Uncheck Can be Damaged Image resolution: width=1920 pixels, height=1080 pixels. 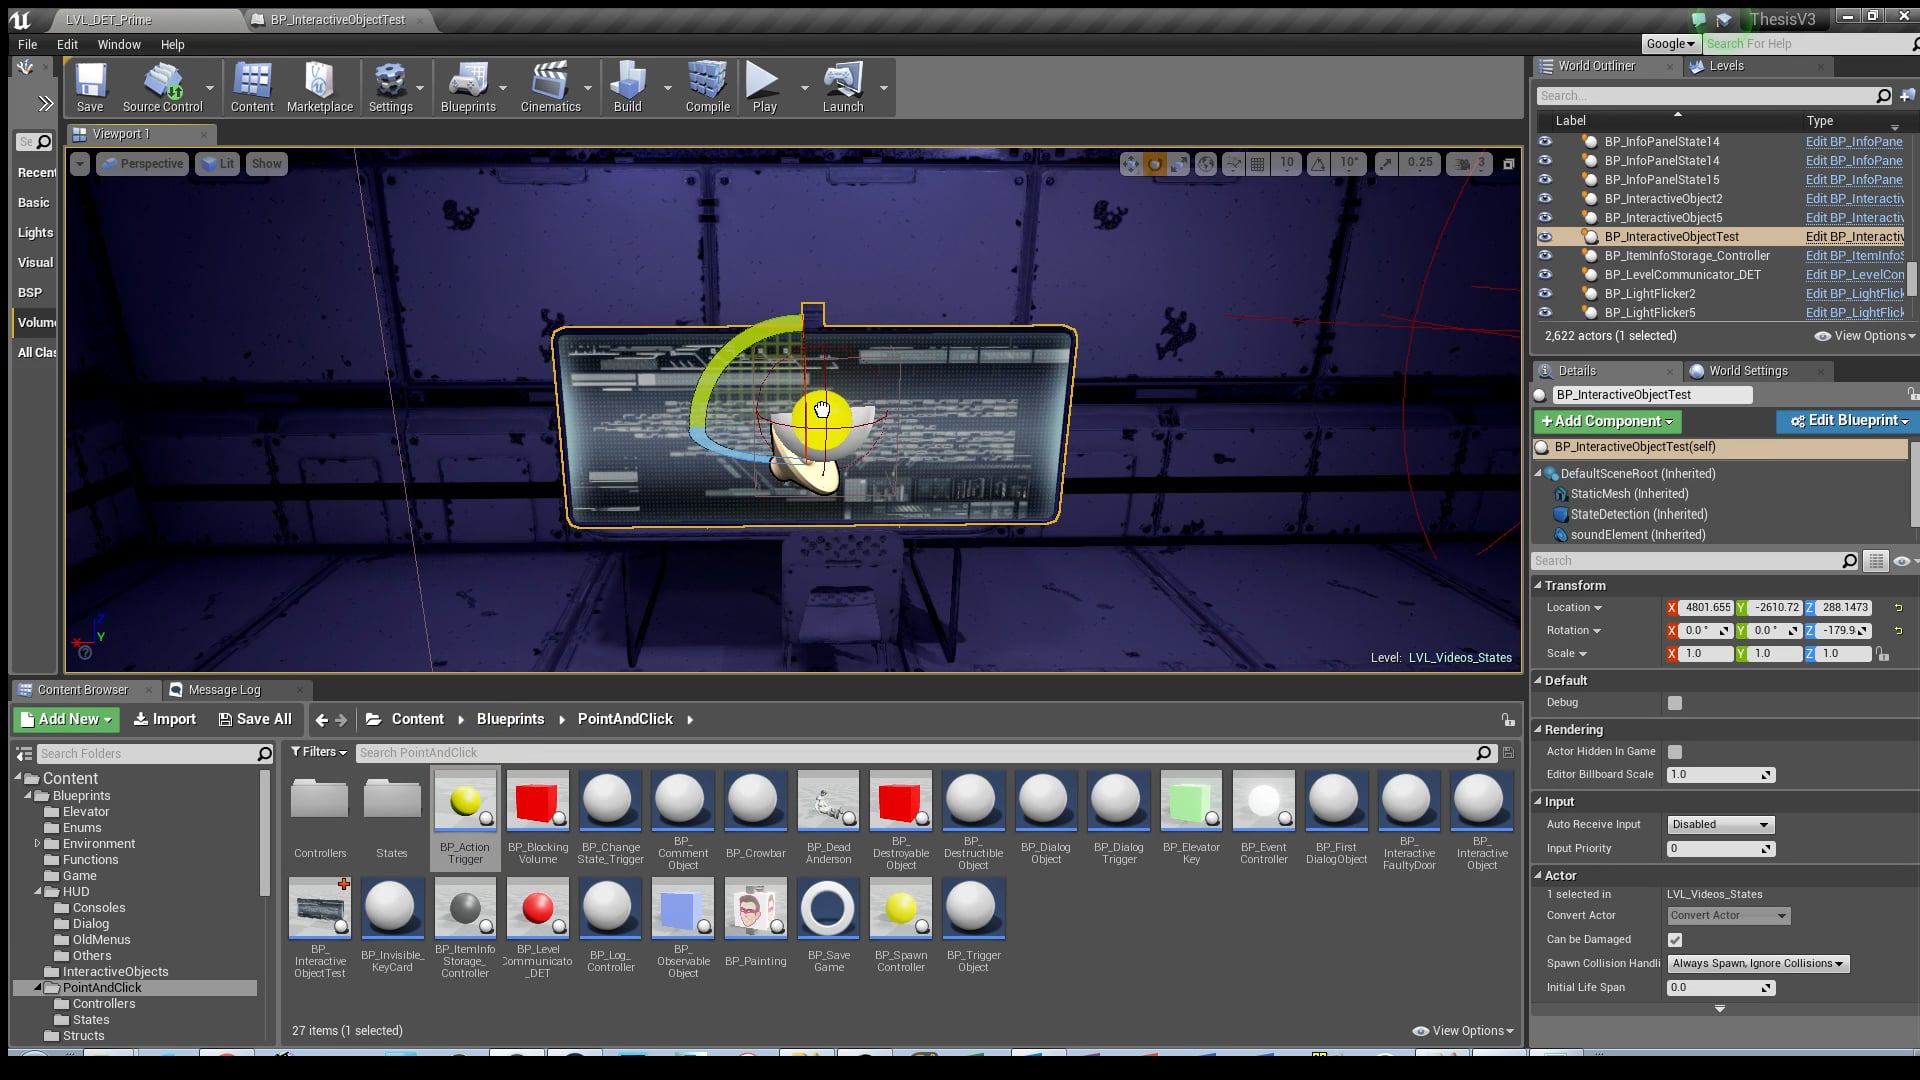1675,940
